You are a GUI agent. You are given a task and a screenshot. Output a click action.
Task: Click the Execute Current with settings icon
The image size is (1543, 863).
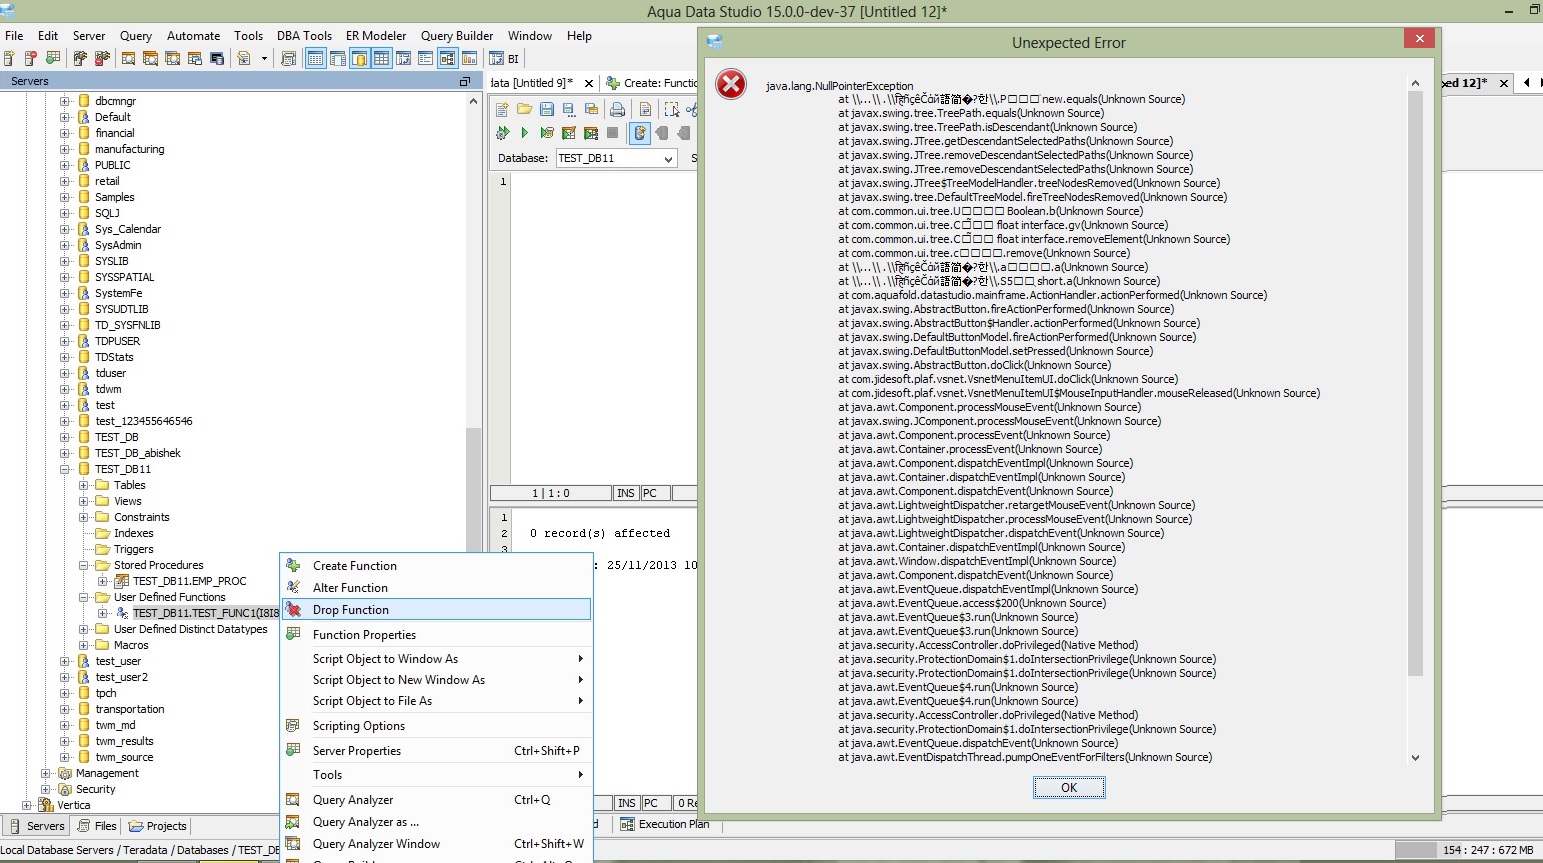point(502,133)
